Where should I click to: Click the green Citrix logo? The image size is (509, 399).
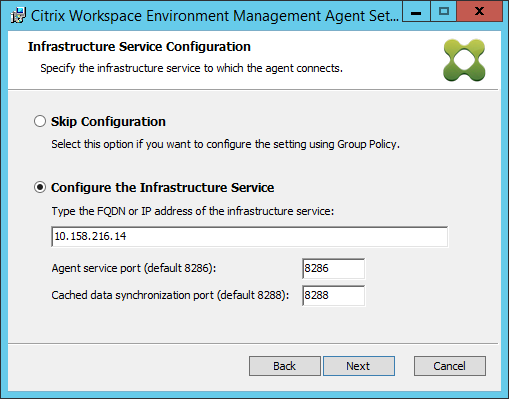click(x=464, y=60)
